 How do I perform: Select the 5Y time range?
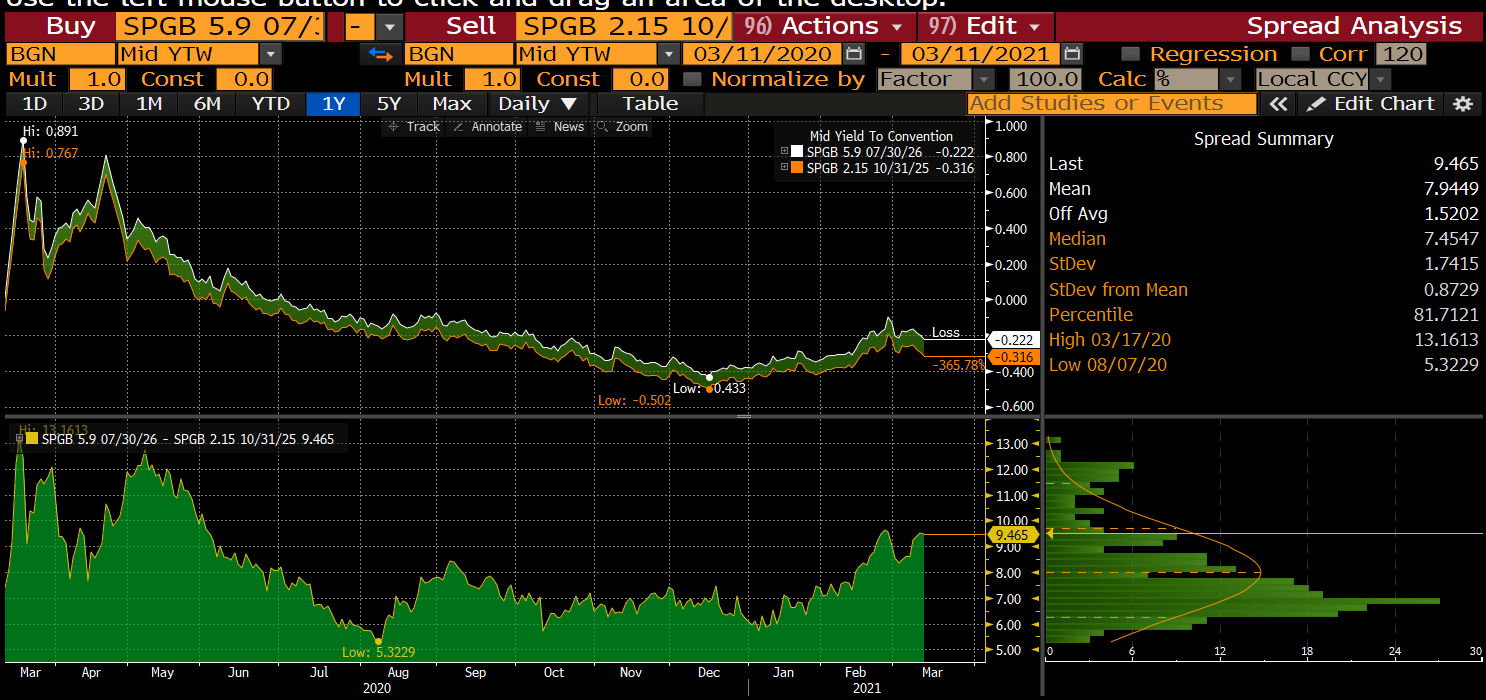(x=389, y=104)
